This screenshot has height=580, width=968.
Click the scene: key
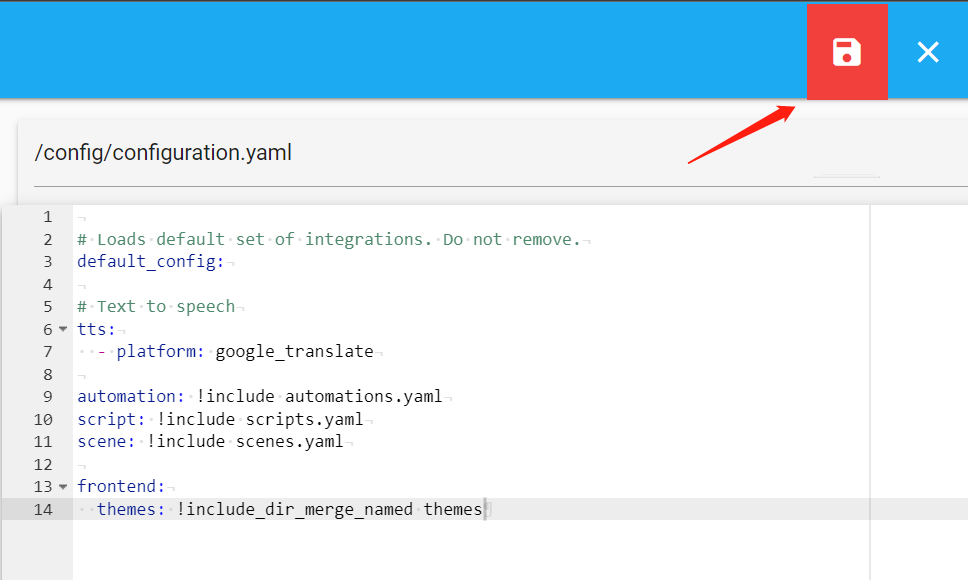pyautogui.click(x=106, y=442)
